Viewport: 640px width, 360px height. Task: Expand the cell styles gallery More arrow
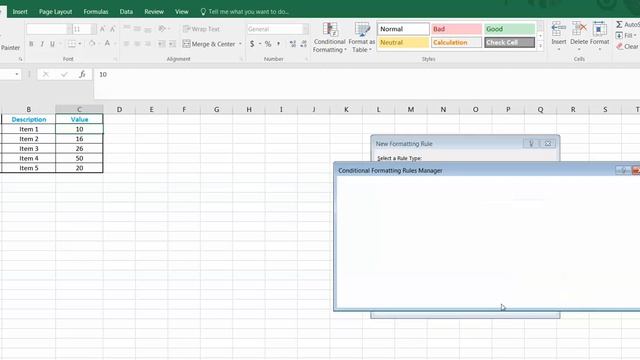(x=540, y=46)
